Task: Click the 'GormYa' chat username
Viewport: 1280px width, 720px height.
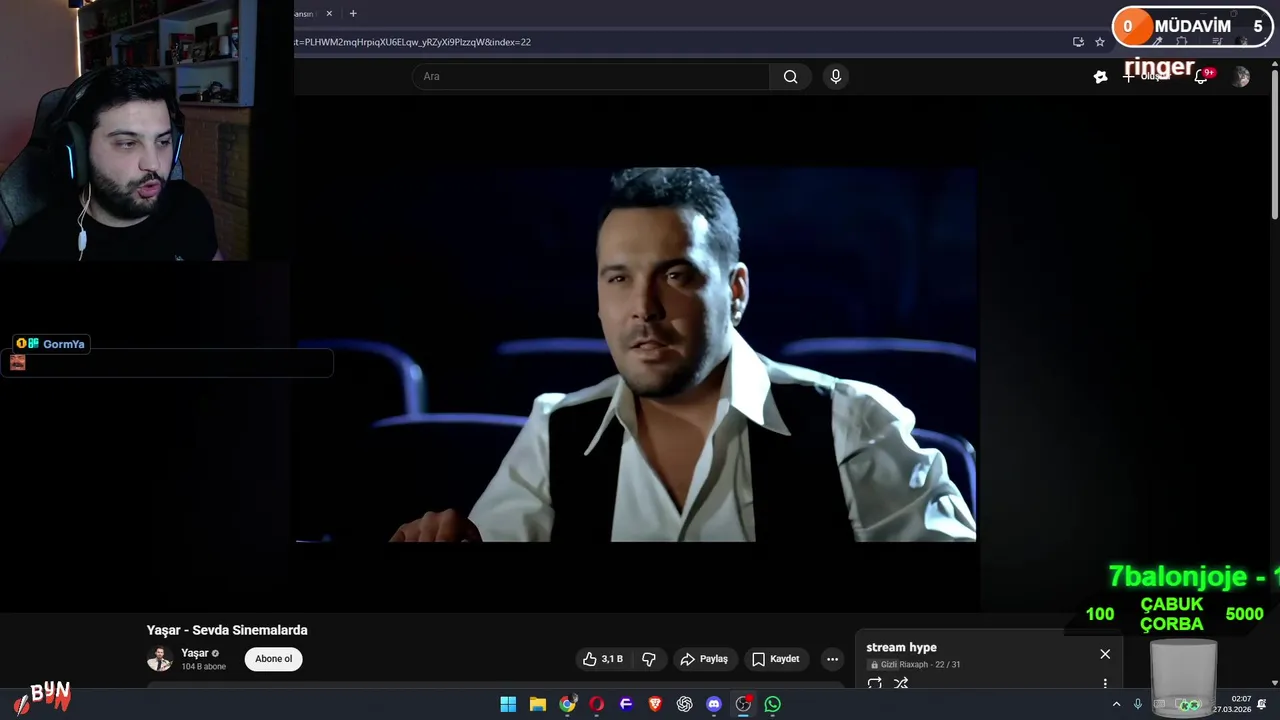Action: [64, 344]
